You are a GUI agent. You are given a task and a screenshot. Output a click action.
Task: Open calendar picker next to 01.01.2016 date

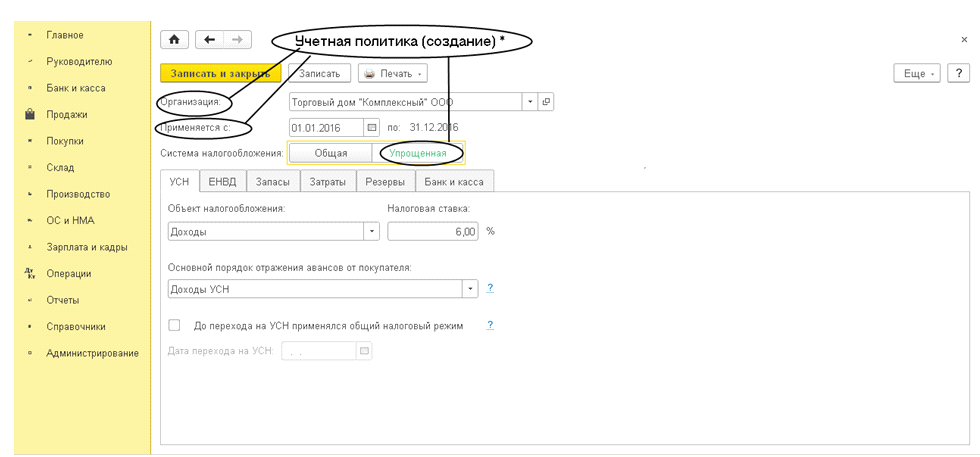[x=372, y=128]
